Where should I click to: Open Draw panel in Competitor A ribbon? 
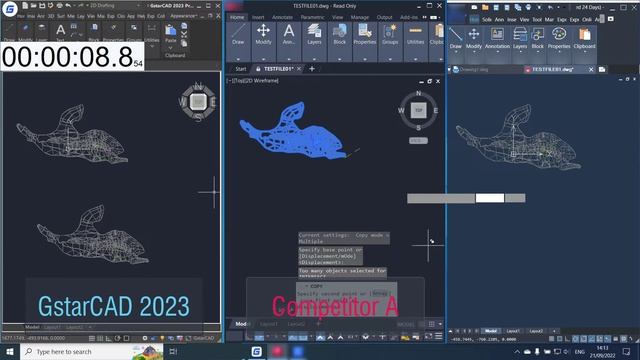[x=238, y=35]
